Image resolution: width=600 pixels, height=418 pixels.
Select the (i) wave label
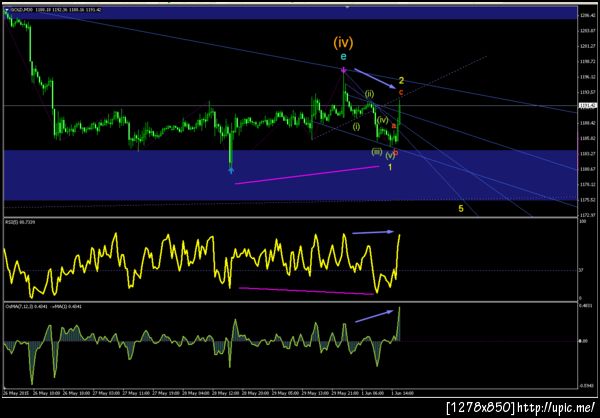356,126
